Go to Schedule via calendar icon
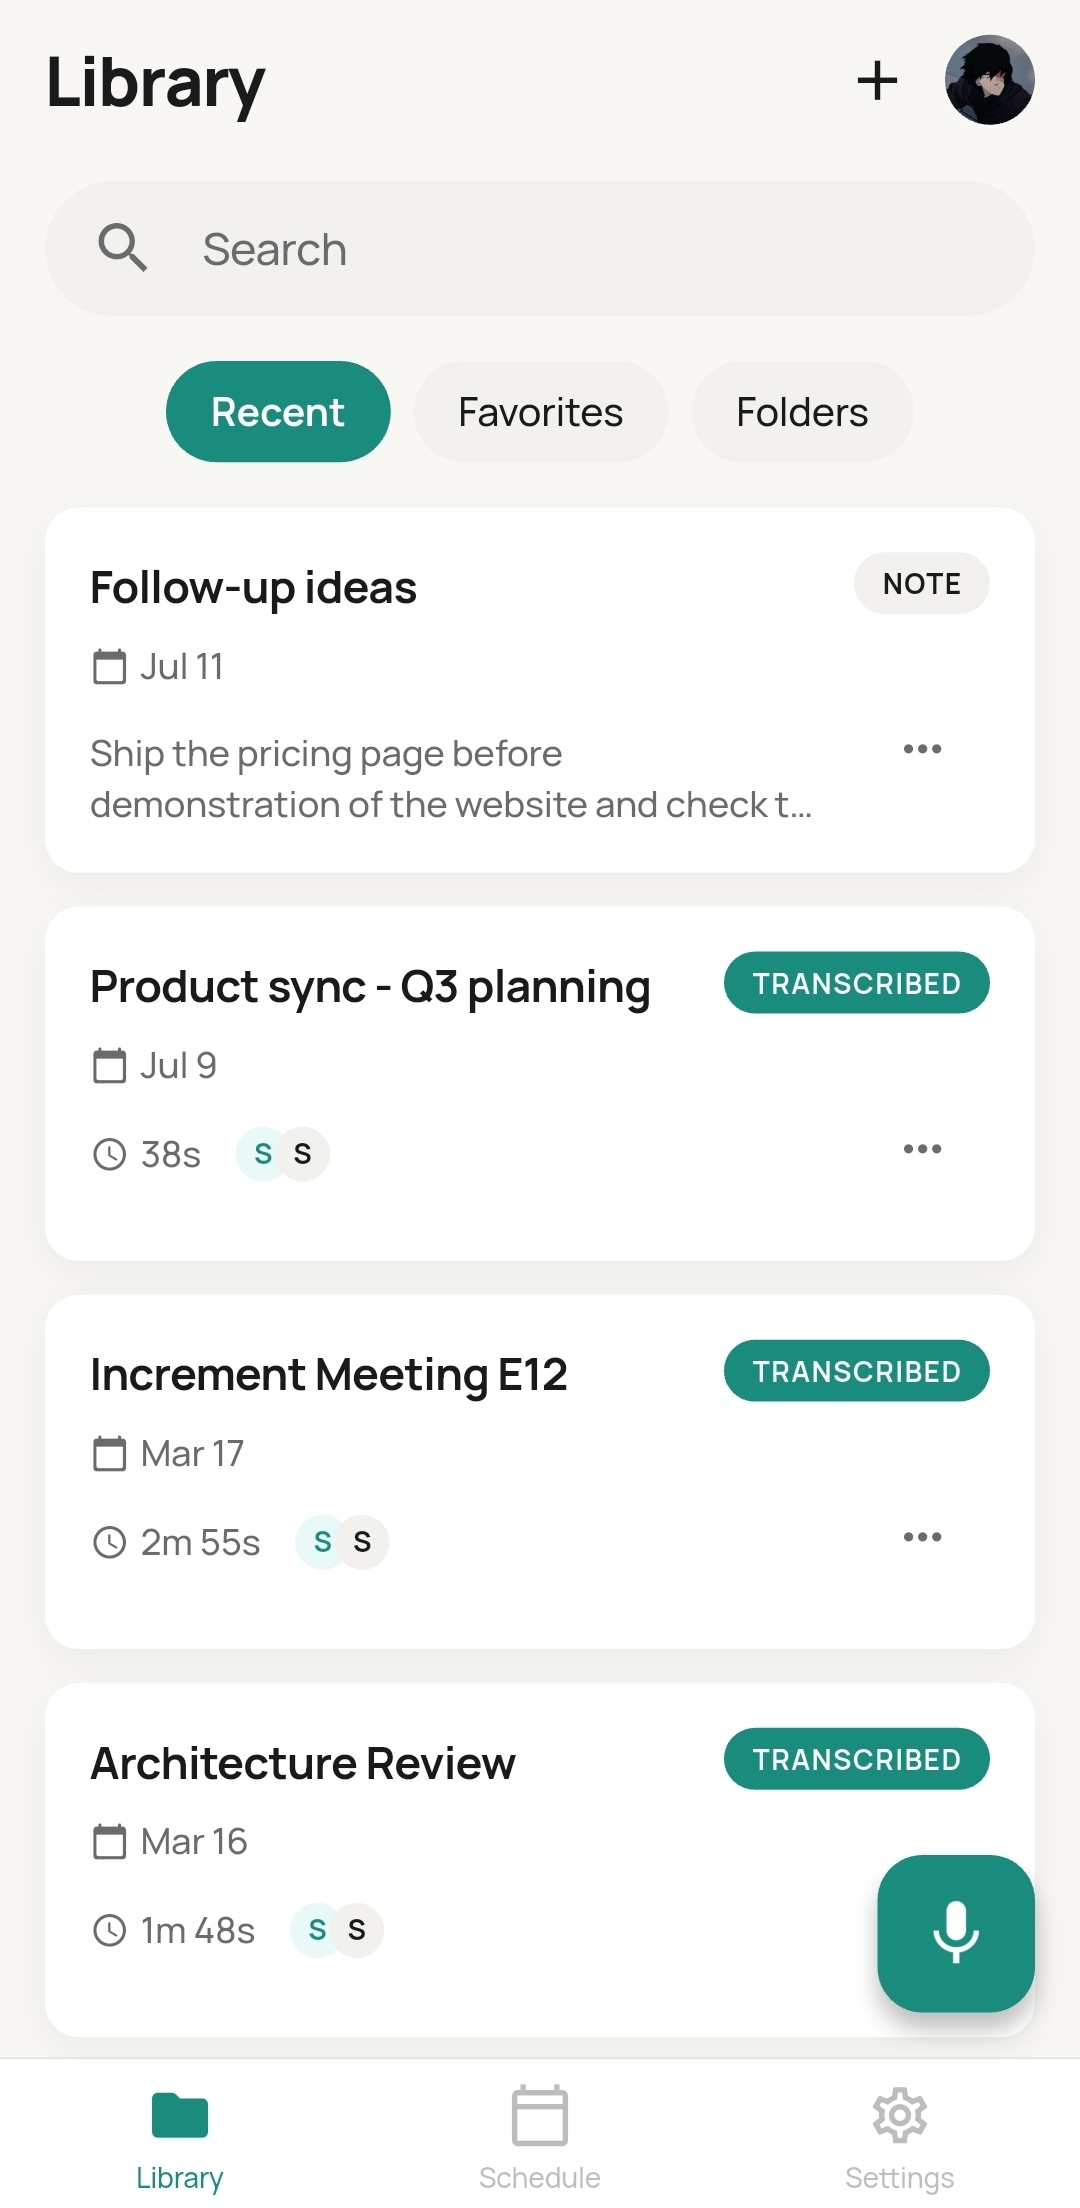The width and height of the screenshot is (1080, 2208). click(x=540, y=2115)
